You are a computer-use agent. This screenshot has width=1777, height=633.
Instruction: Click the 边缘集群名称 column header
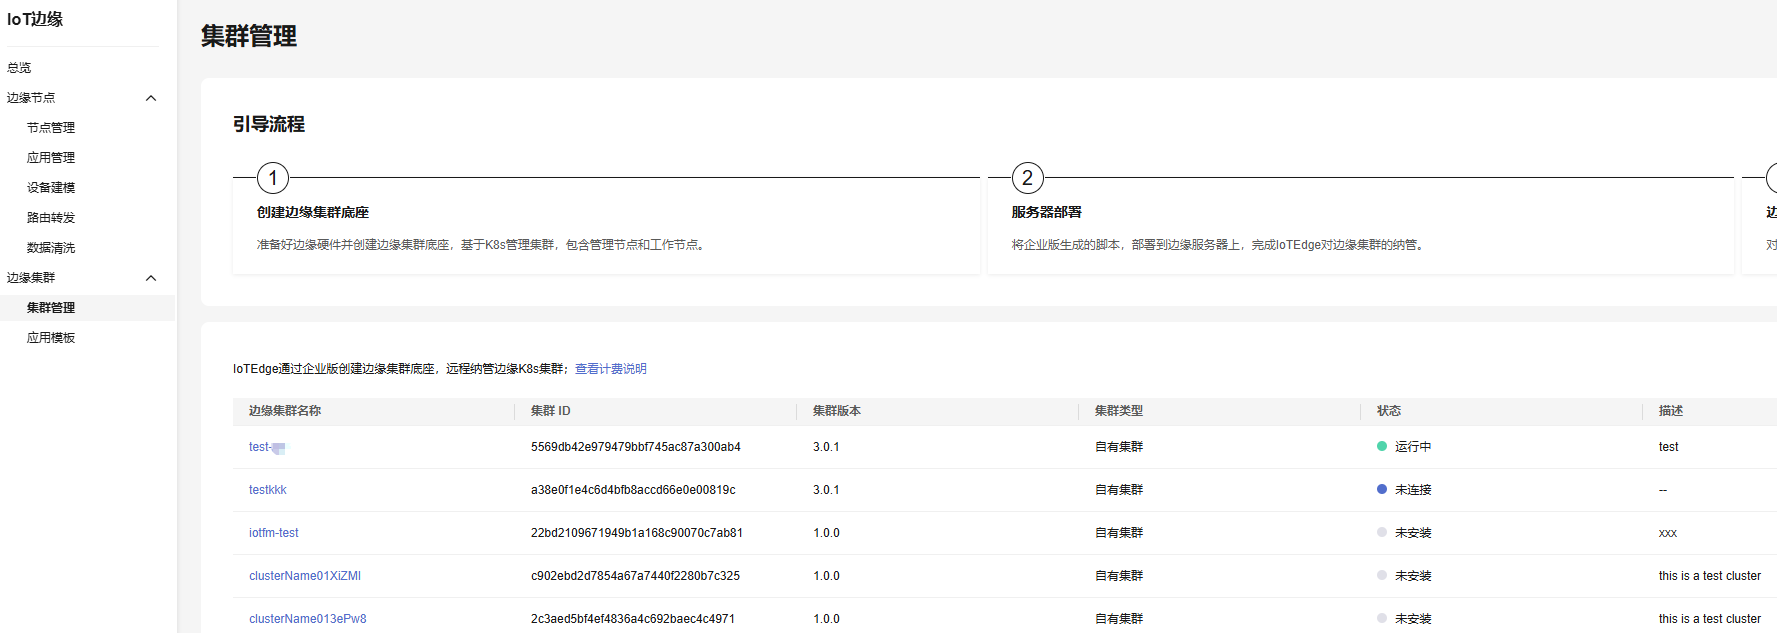tap(285, 411)
